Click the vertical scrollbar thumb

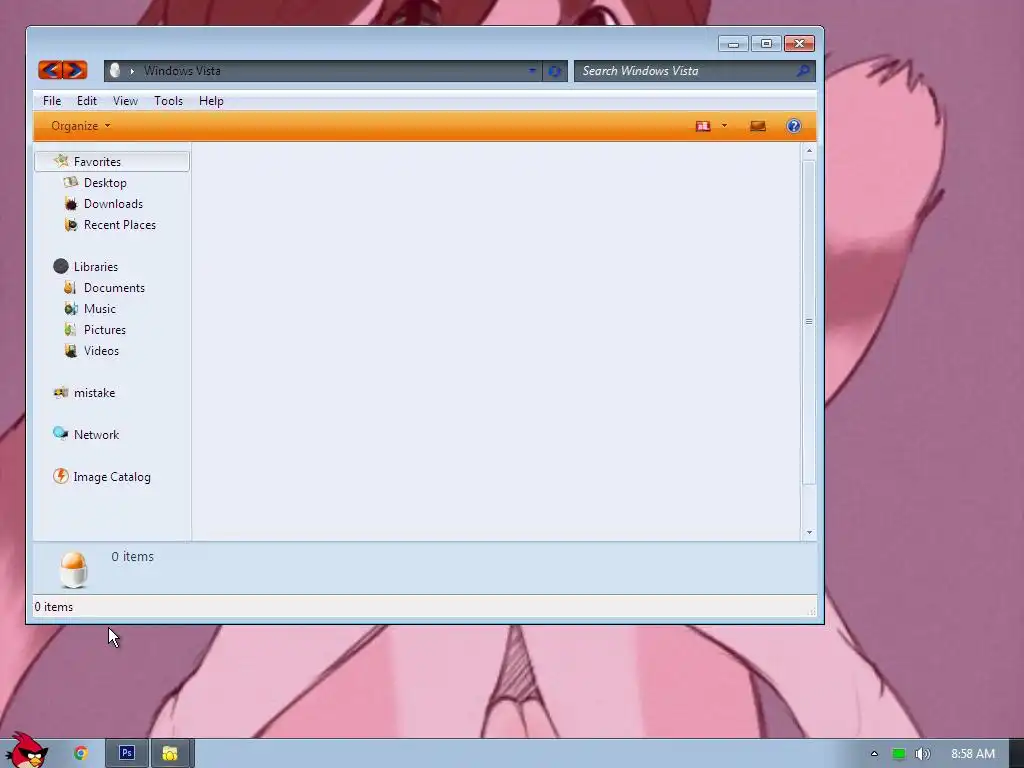tap(809, 322)
